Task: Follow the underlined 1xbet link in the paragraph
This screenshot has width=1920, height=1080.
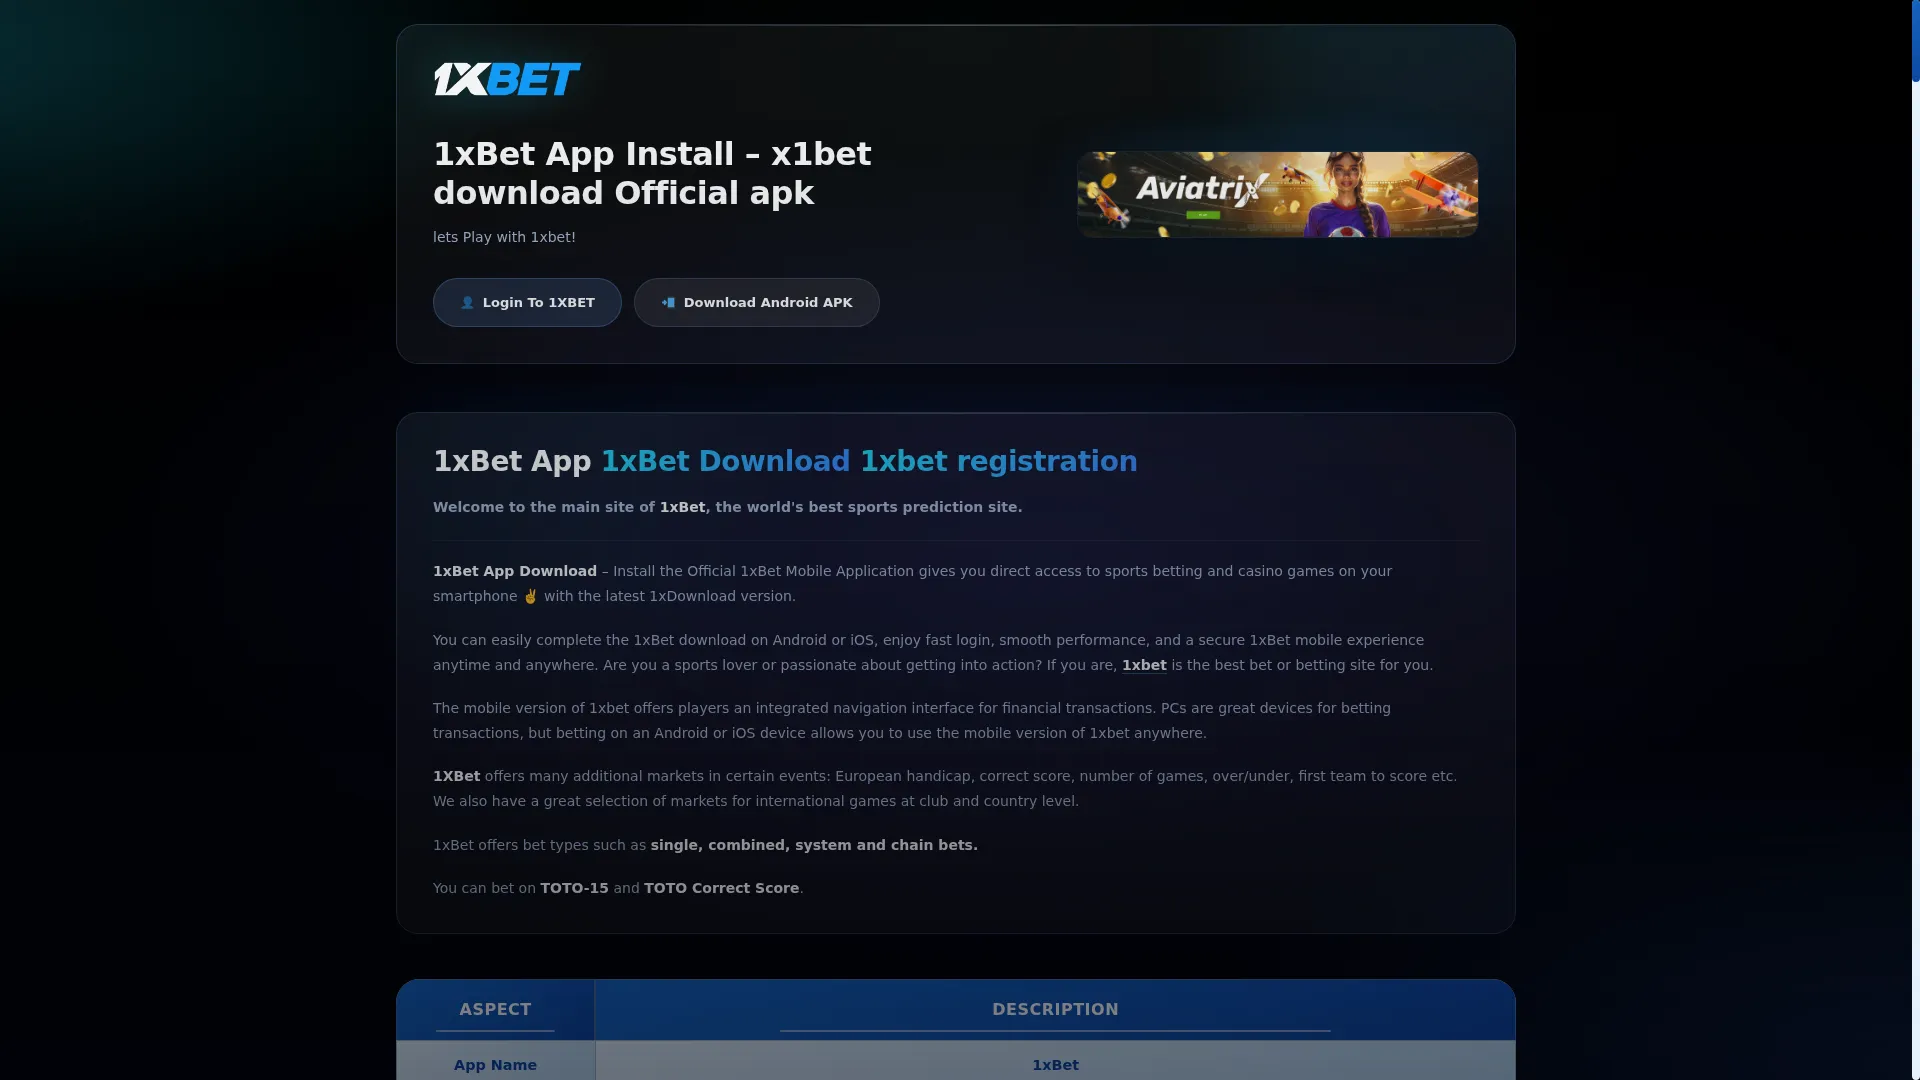Action: pos(1144,665)
